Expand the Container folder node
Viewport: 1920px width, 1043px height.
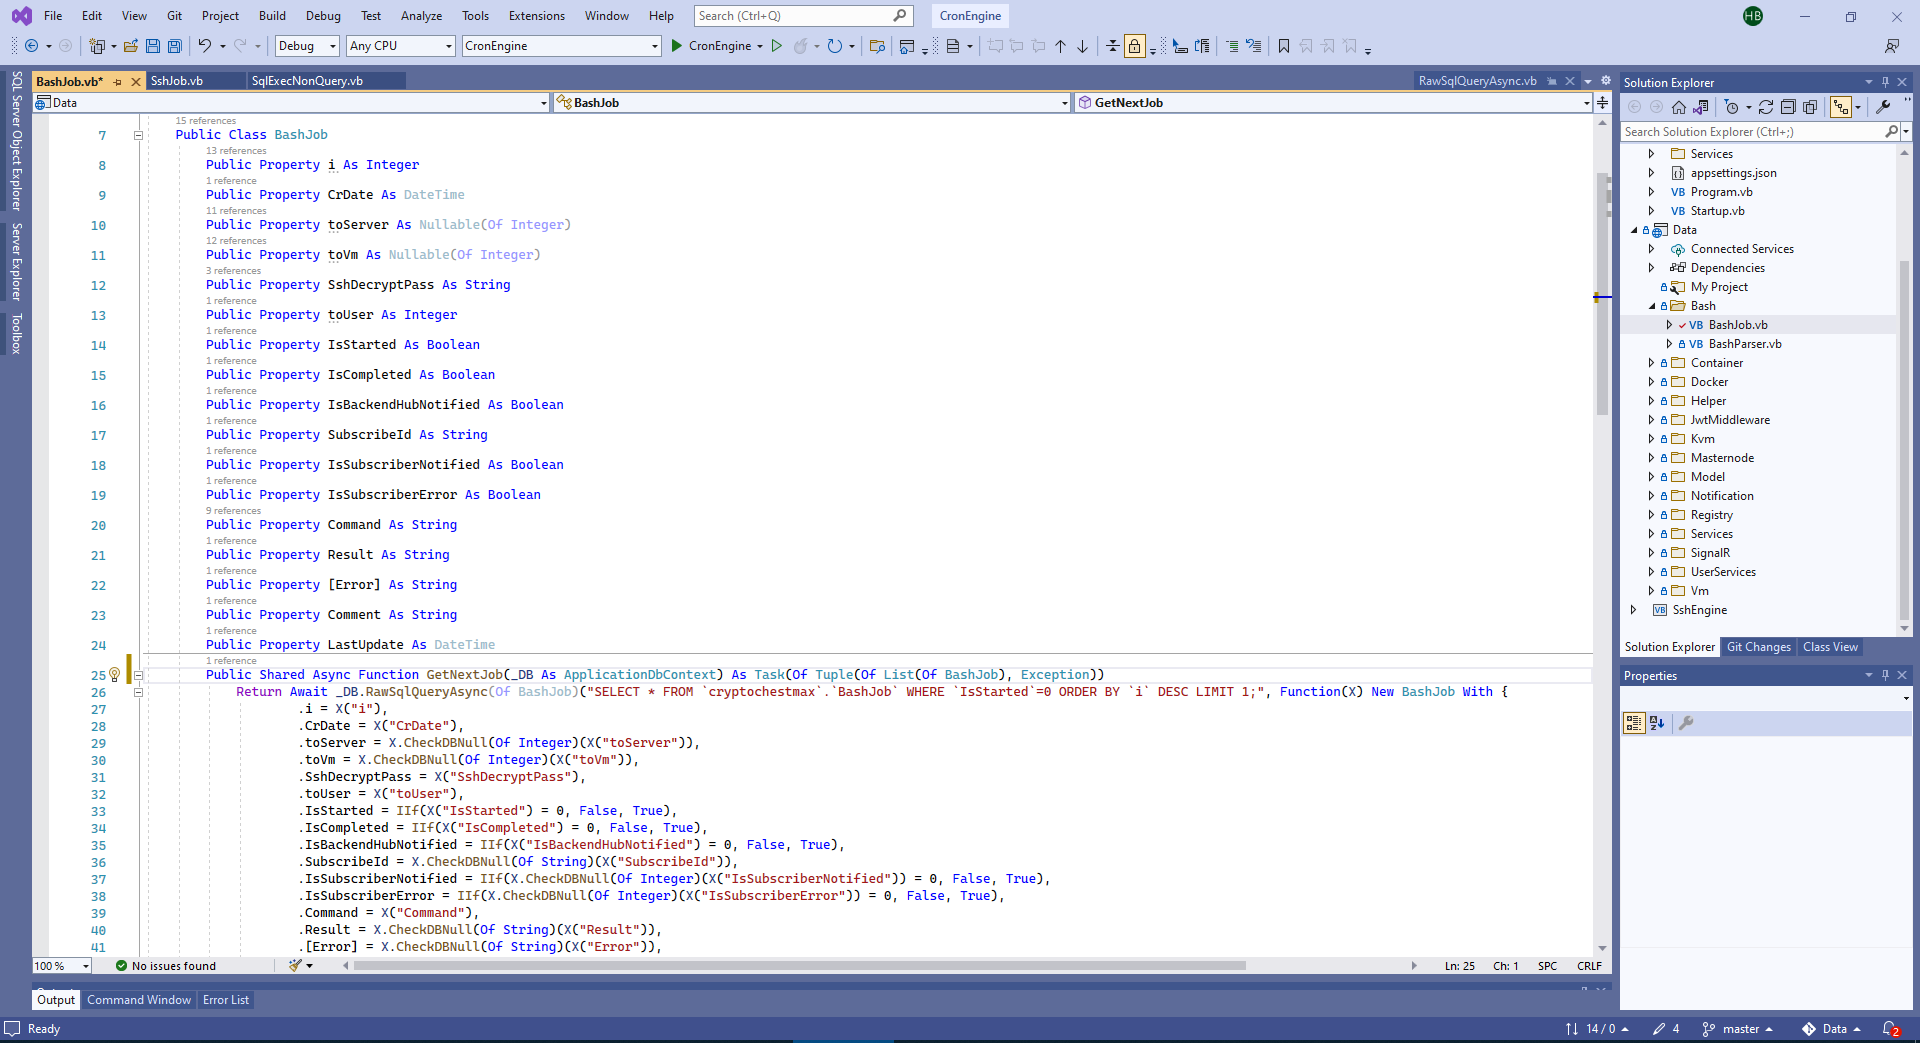pos(1652,363)
